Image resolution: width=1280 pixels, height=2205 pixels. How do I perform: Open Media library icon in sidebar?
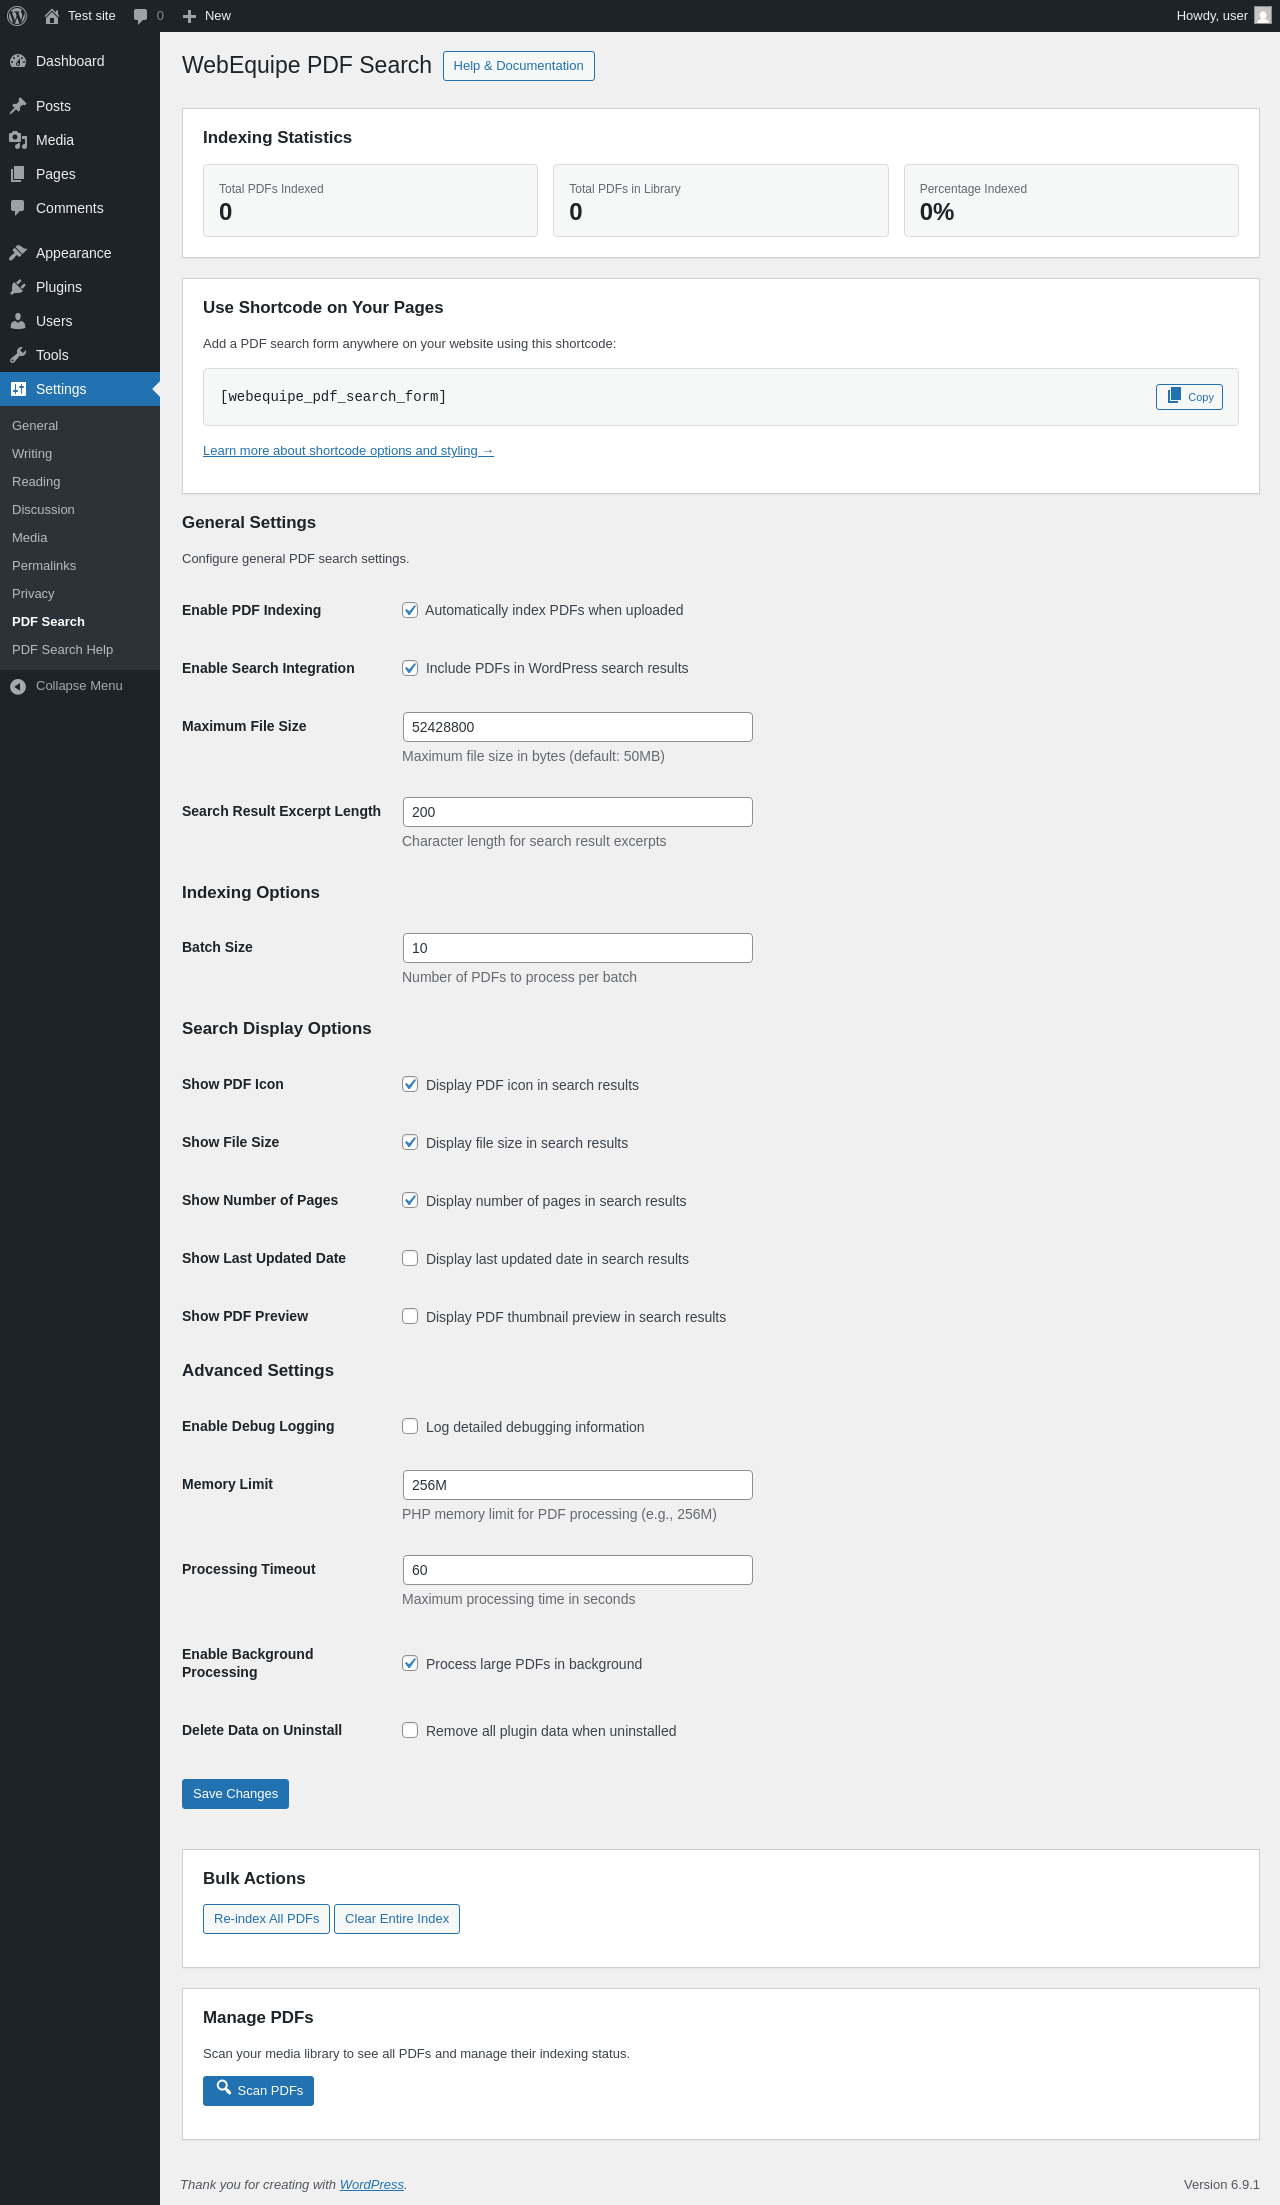tap(18, 140)
